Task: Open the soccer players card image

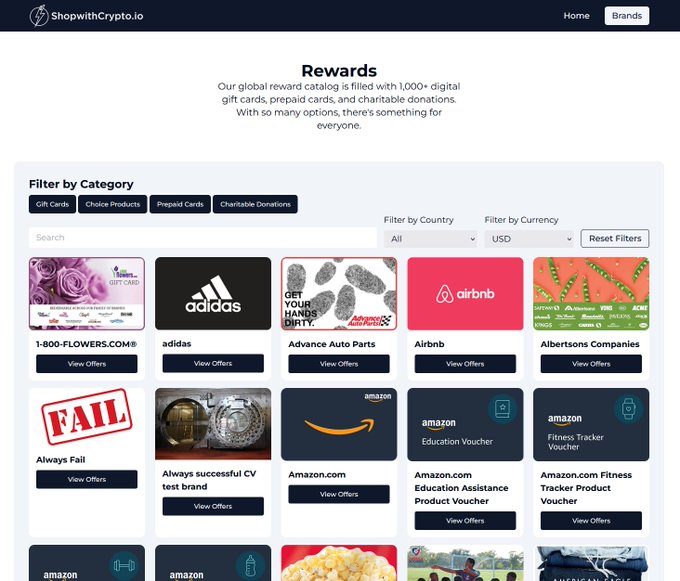Action: tap(465, 563)
